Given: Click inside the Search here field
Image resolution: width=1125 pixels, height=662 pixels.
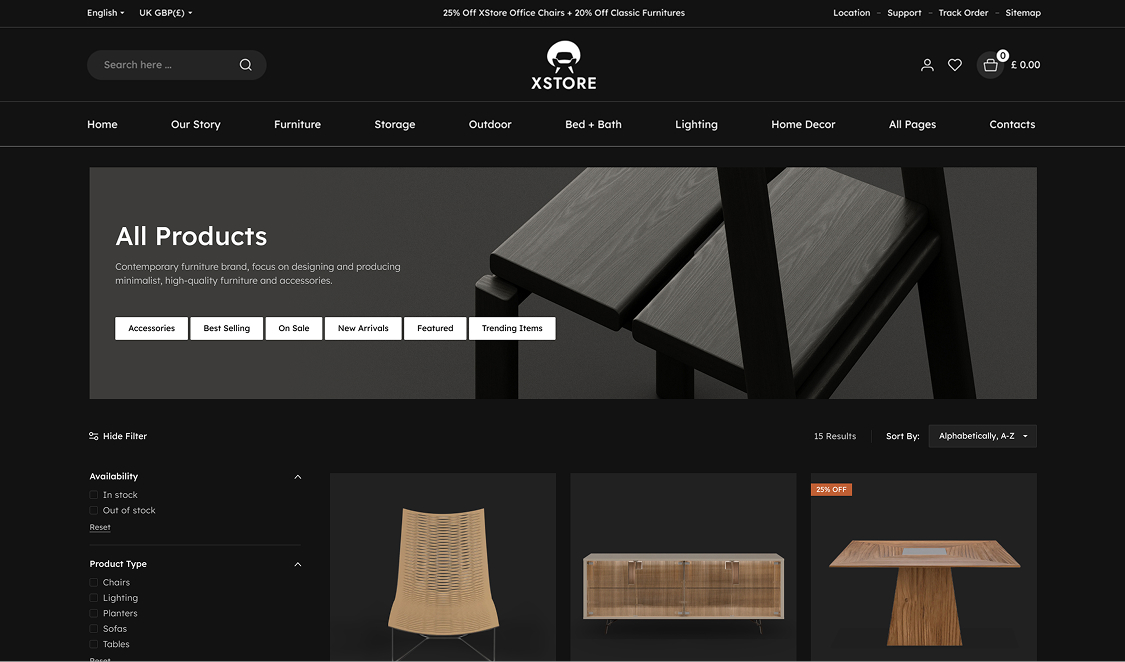Looking at the screenshot, I should [160, 65].
